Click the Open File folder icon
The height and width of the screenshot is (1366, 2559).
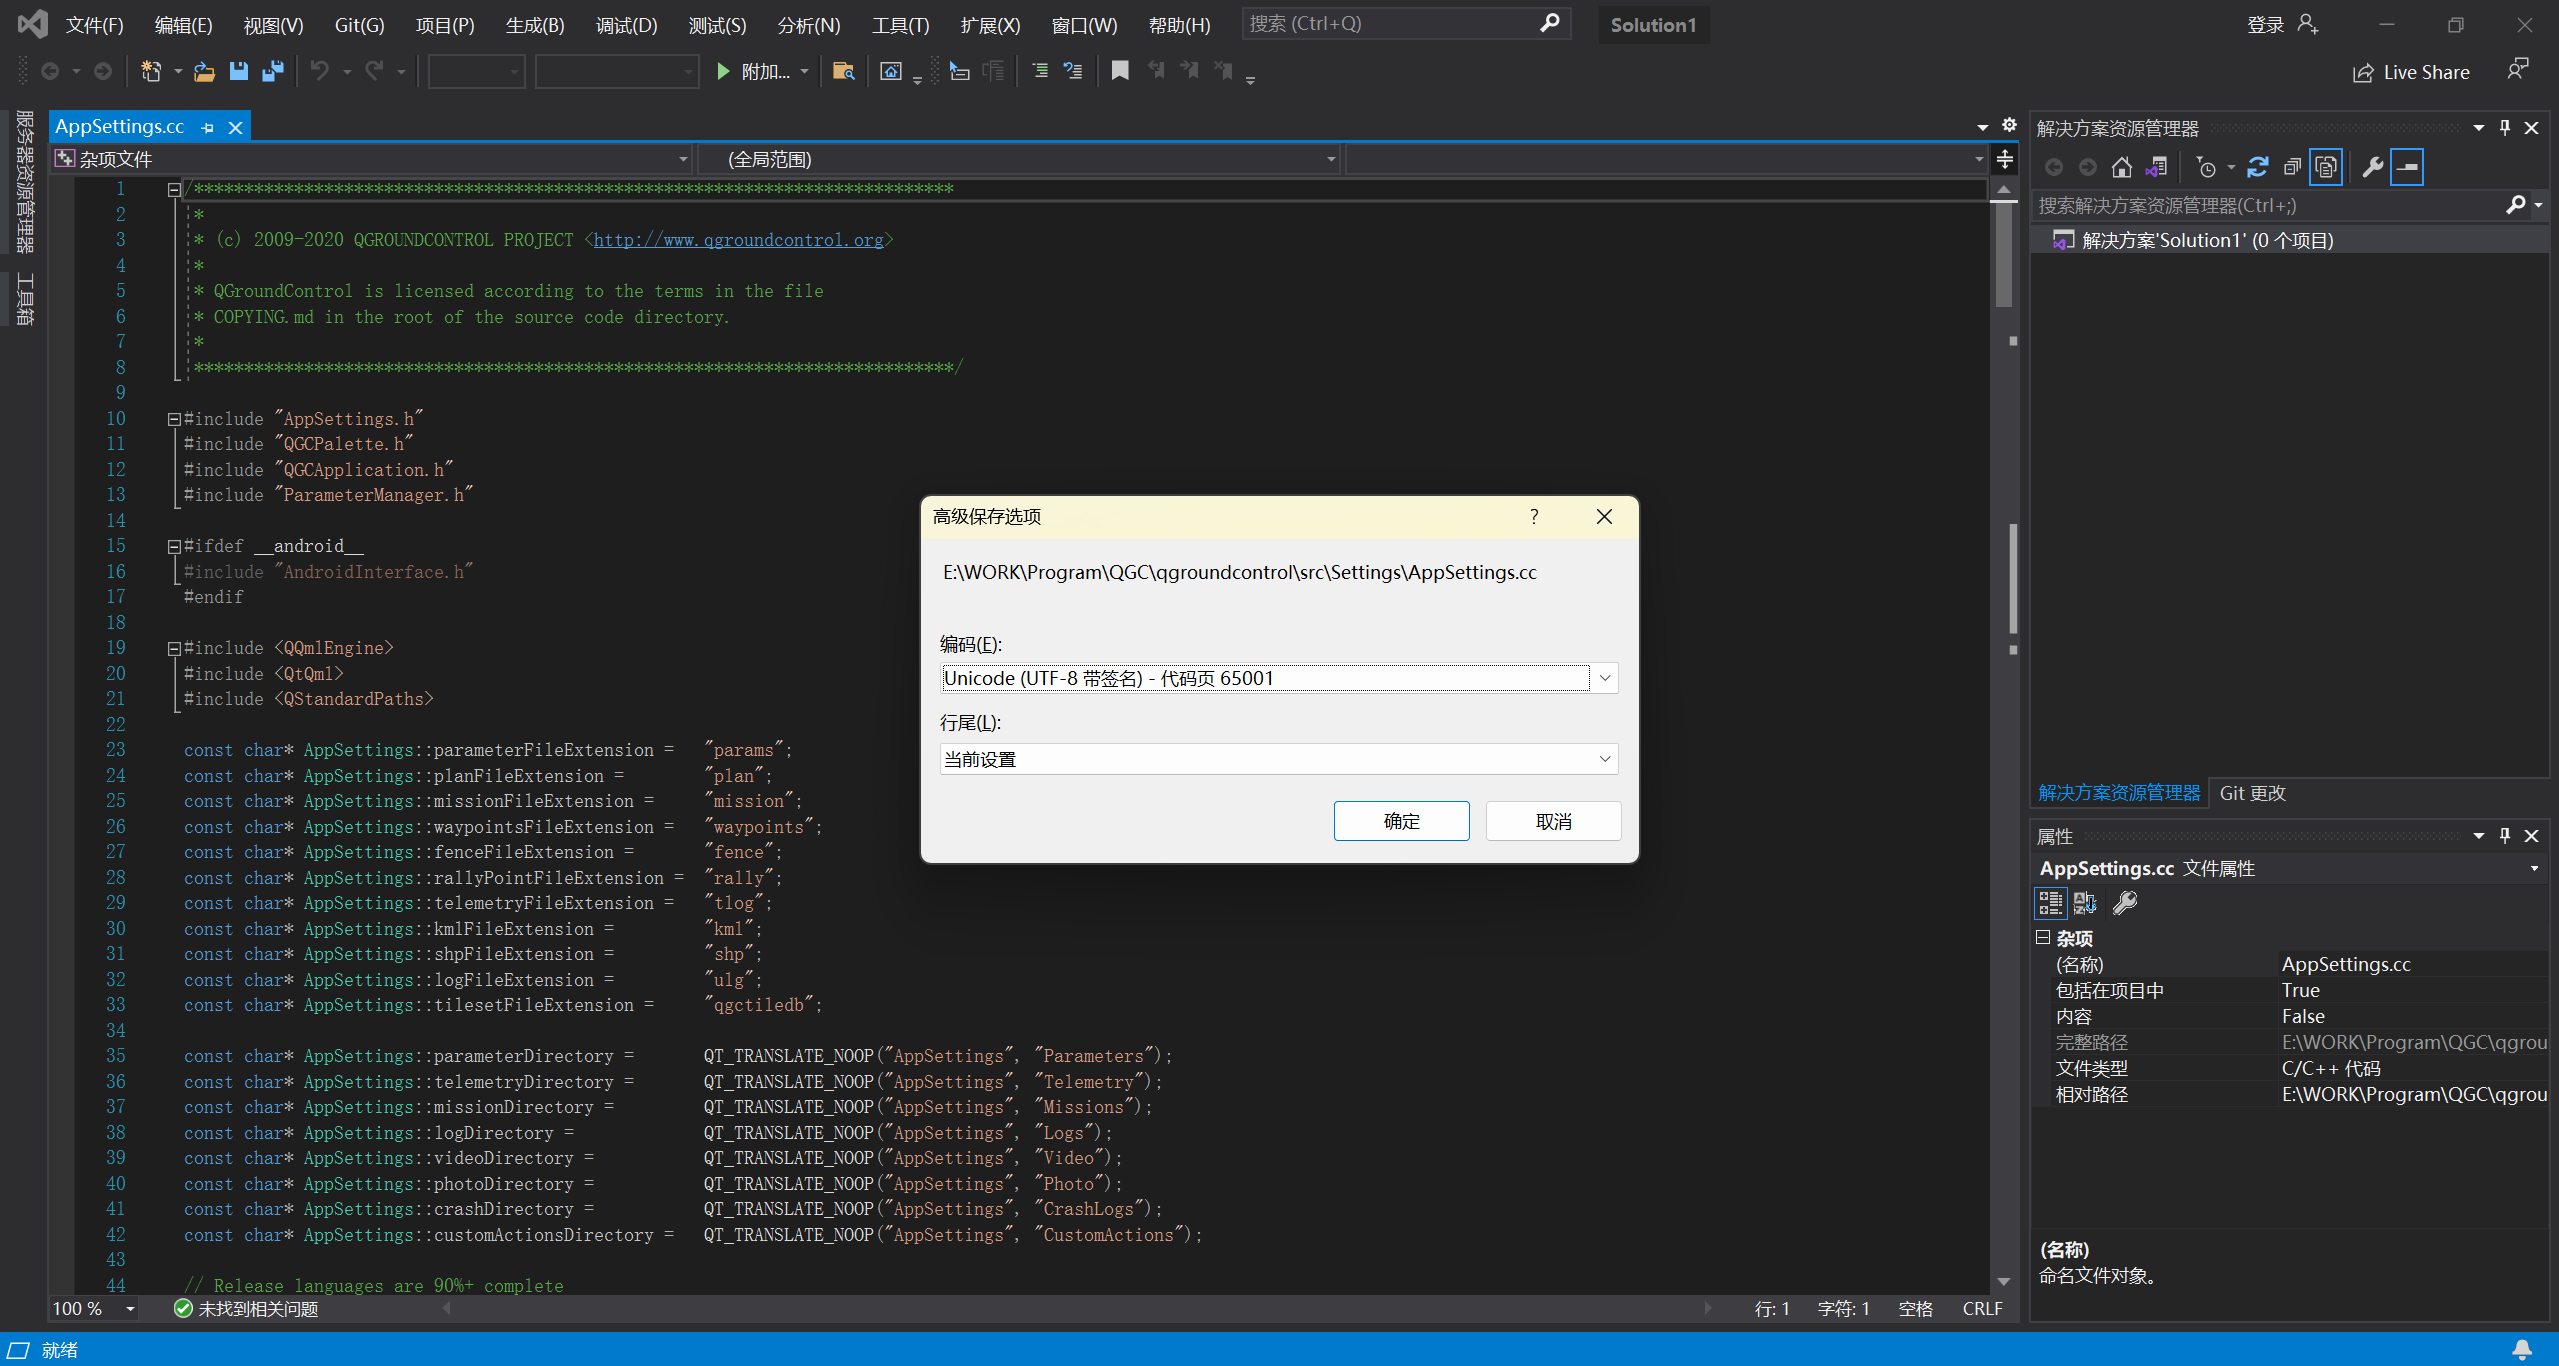pos(204,71)
